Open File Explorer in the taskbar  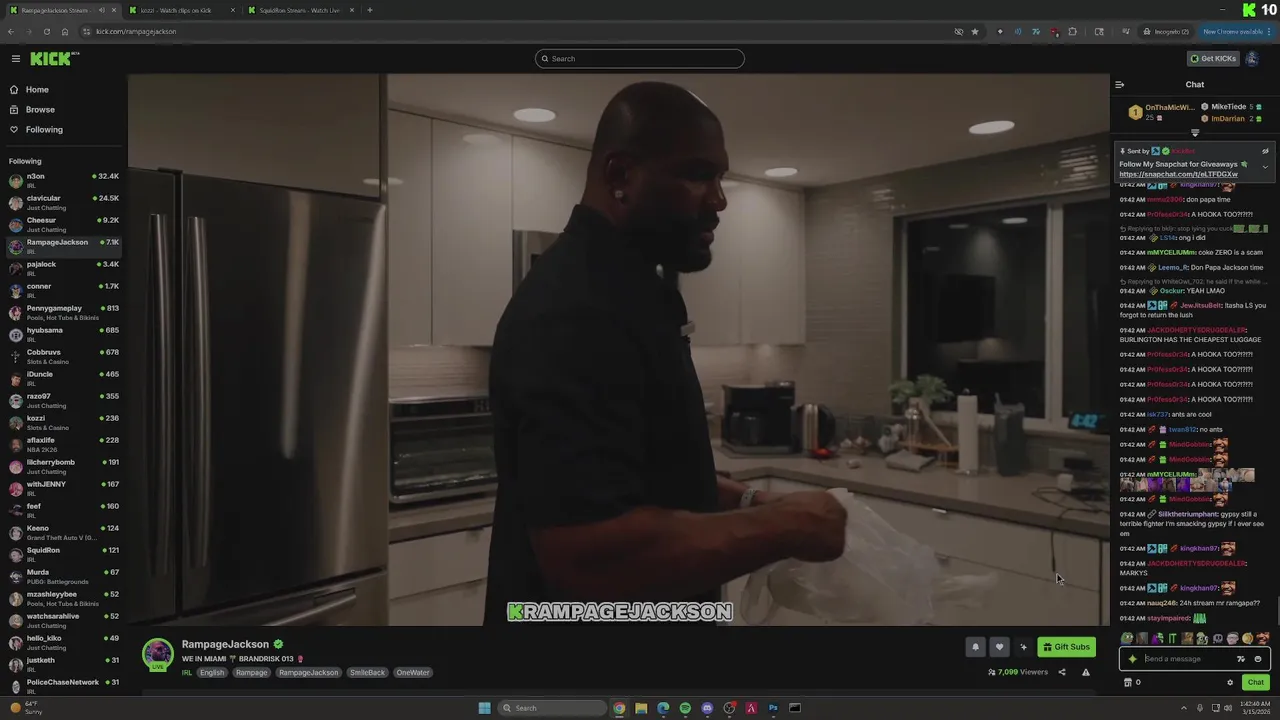click(x=641, y=708)
